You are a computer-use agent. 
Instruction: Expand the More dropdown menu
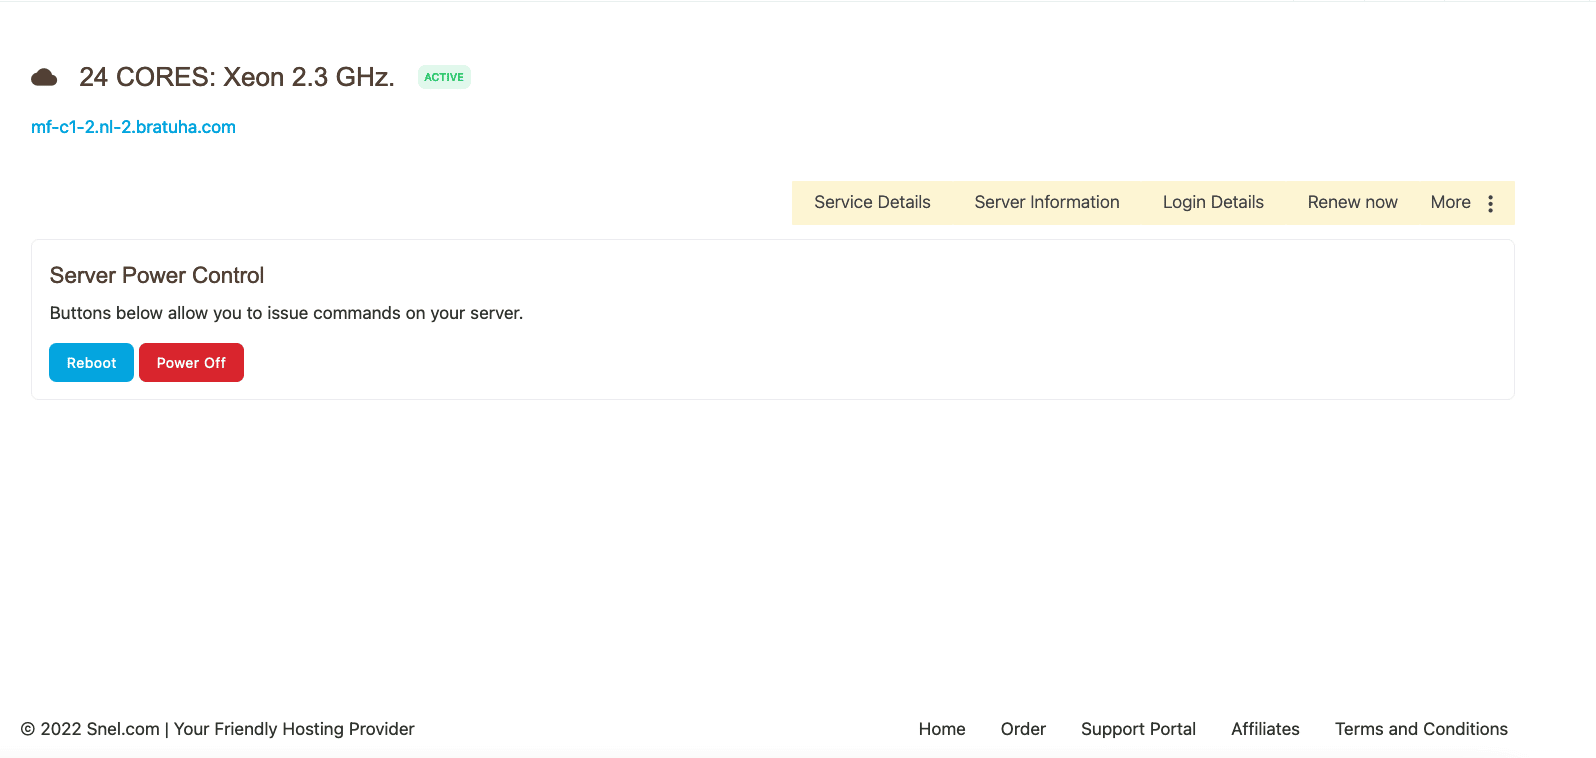coord(1450,202)
